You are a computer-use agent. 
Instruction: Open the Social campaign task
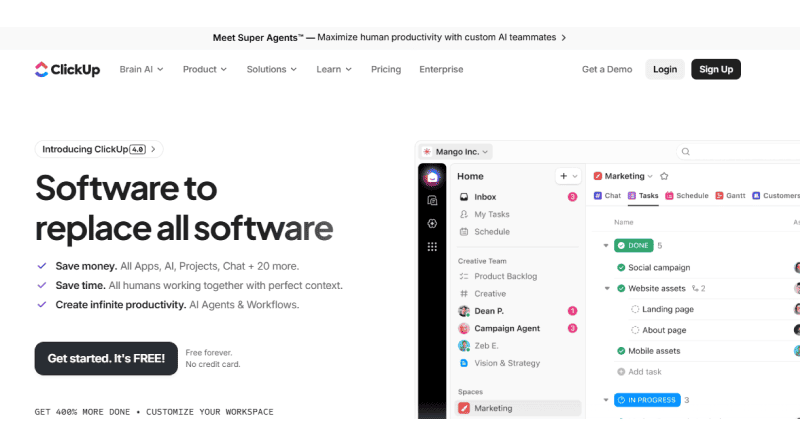coord(659,267)
